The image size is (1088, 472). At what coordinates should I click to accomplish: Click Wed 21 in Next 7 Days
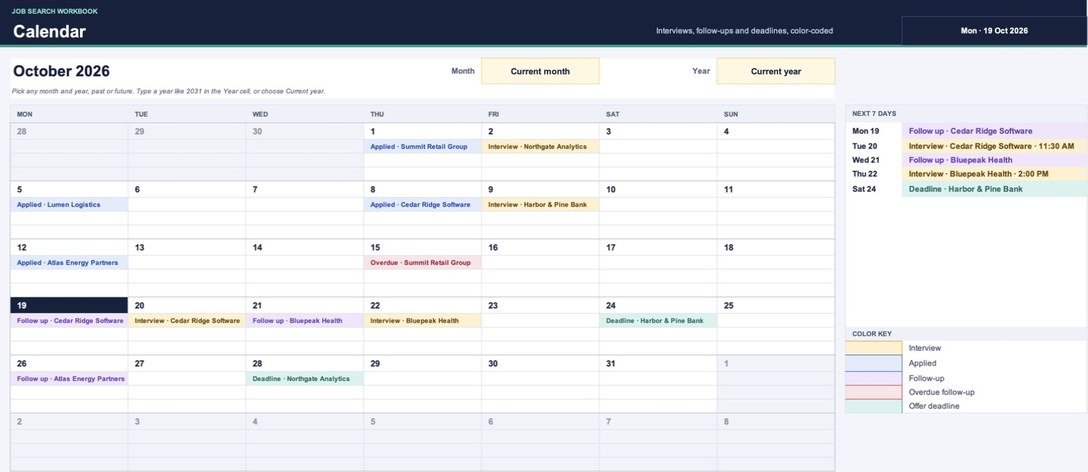(865, 160)
